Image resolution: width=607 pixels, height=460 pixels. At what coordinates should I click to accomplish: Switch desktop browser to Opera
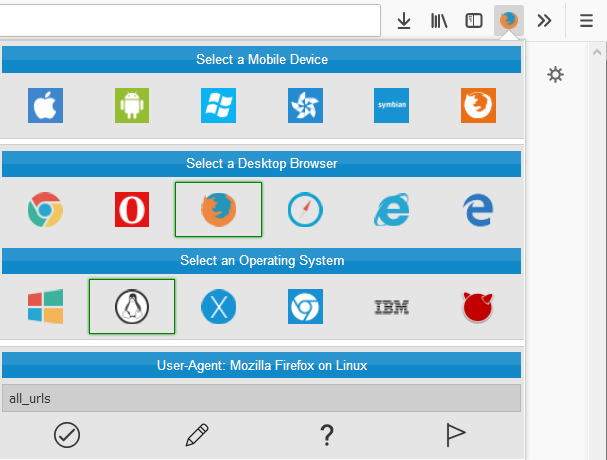pyautogui.click(x=132, y=209)
